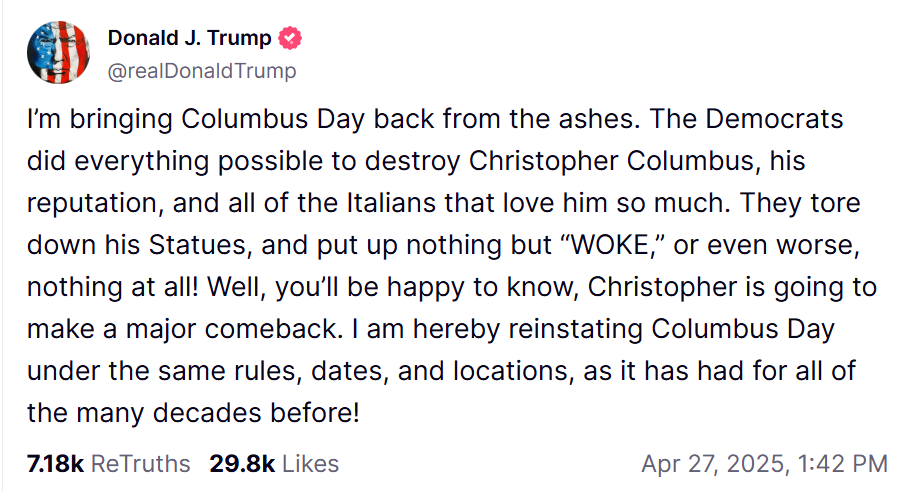903x492 pixels.
Task: Click the final line "the many decades before!"
Action: click(194, 412)
